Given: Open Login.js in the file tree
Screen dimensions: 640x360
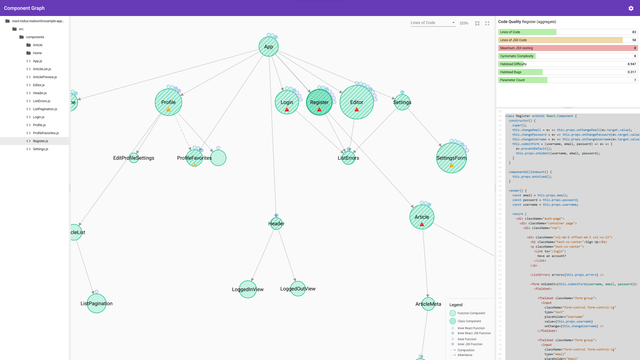Looking at the screenshot, I should point(35,117).
